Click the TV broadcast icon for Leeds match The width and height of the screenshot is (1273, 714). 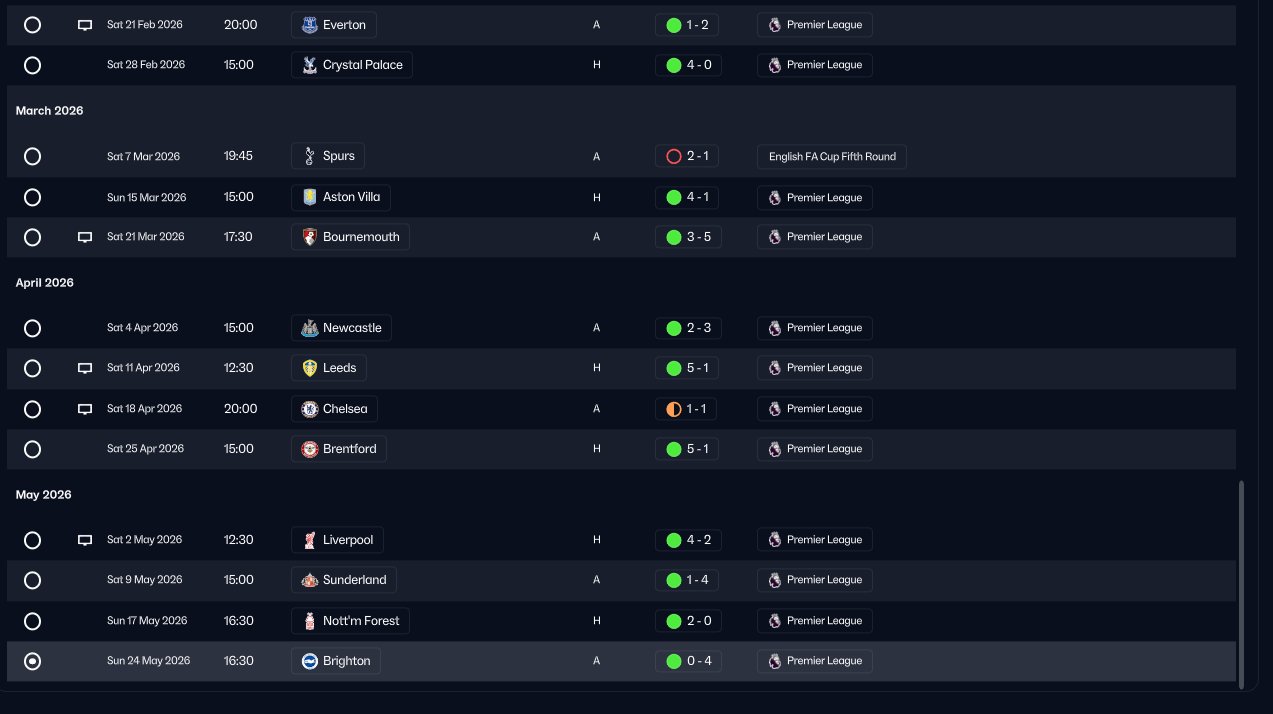[85, 368]
